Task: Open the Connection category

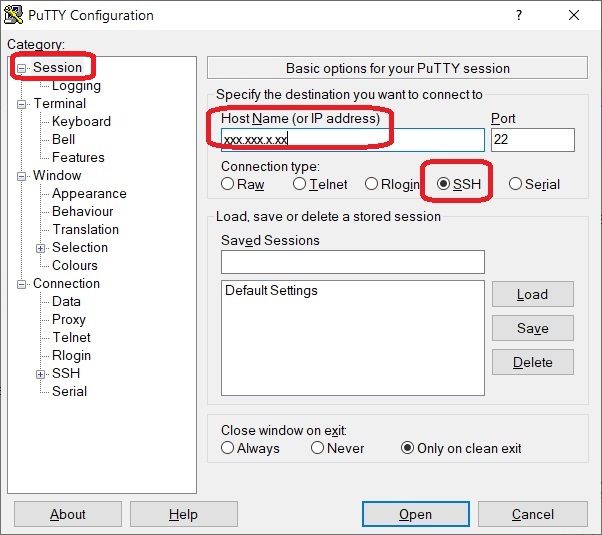Action: 66,283
